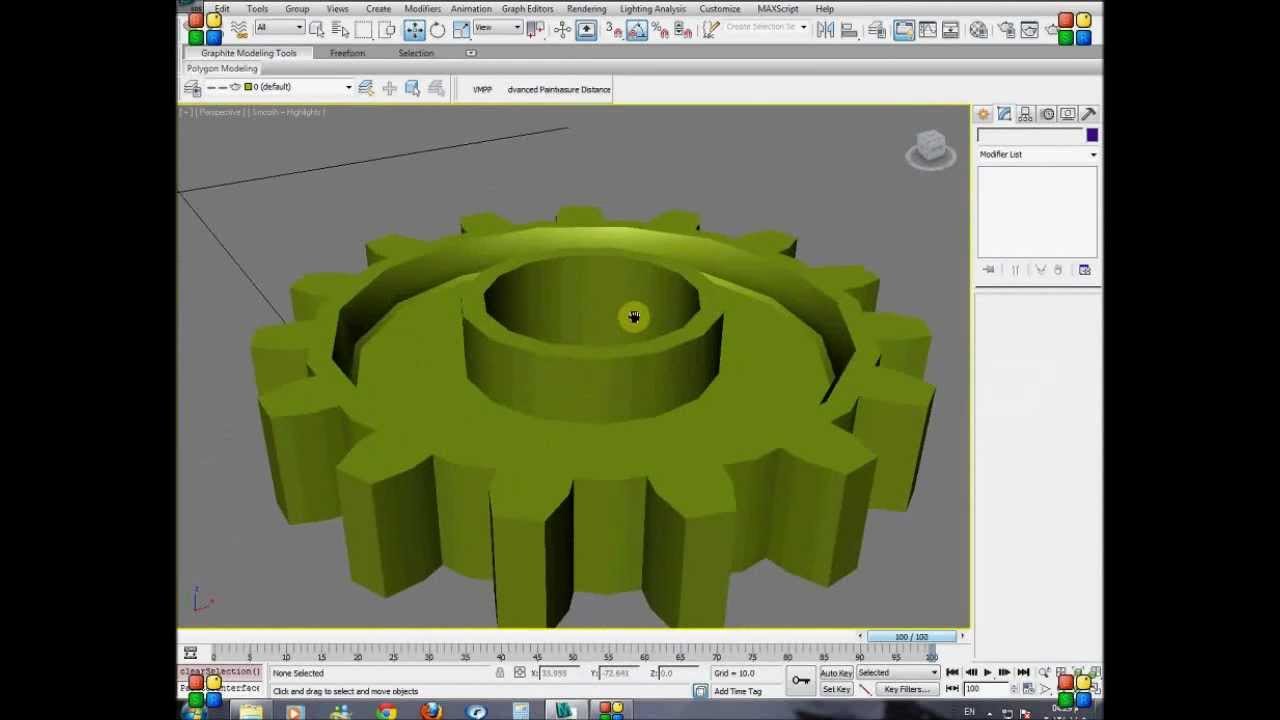Open the Utilities hammer panel

pos(1089,114)
